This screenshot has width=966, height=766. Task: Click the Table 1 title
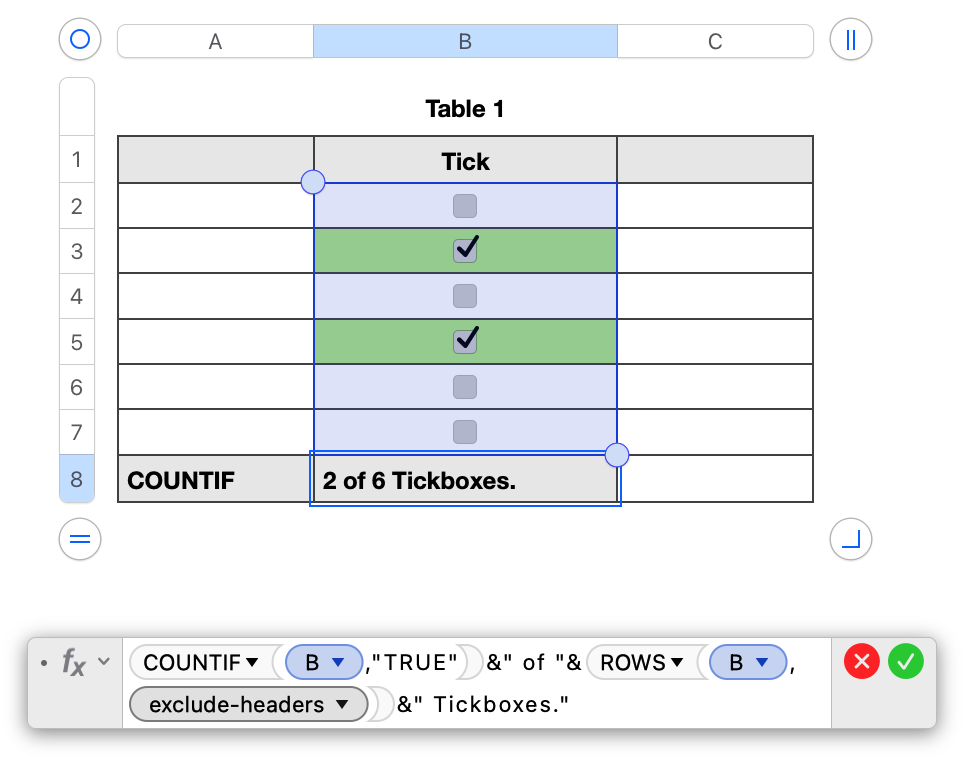(465, 109)
